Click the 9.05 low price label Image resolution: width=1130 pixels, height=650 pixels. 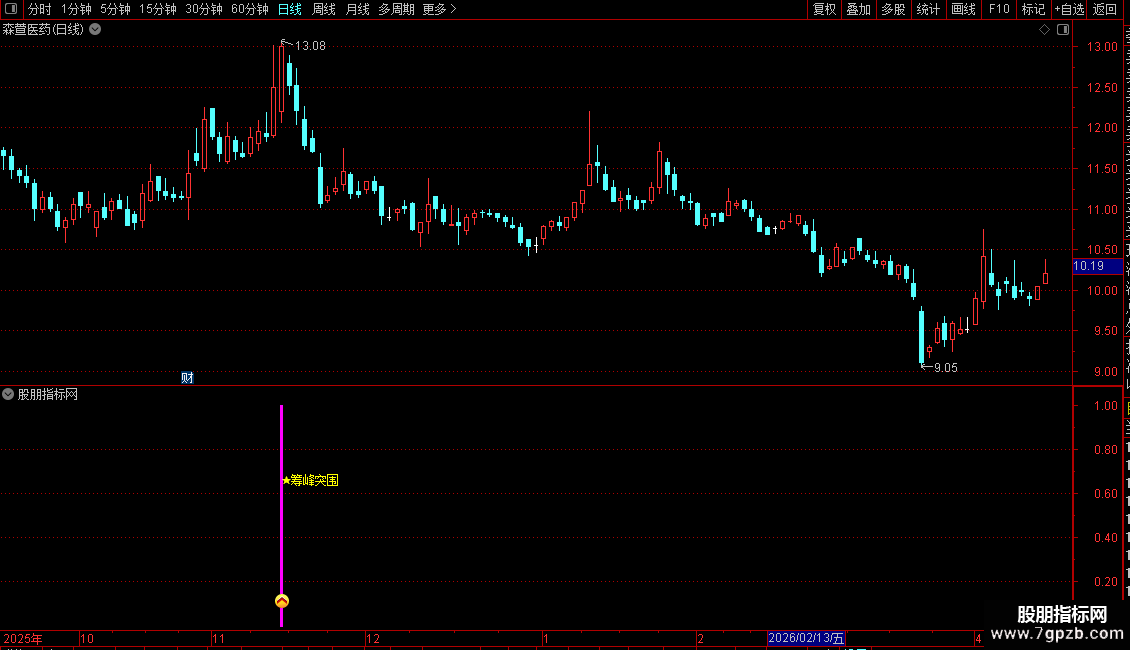[x=946, y=368]
